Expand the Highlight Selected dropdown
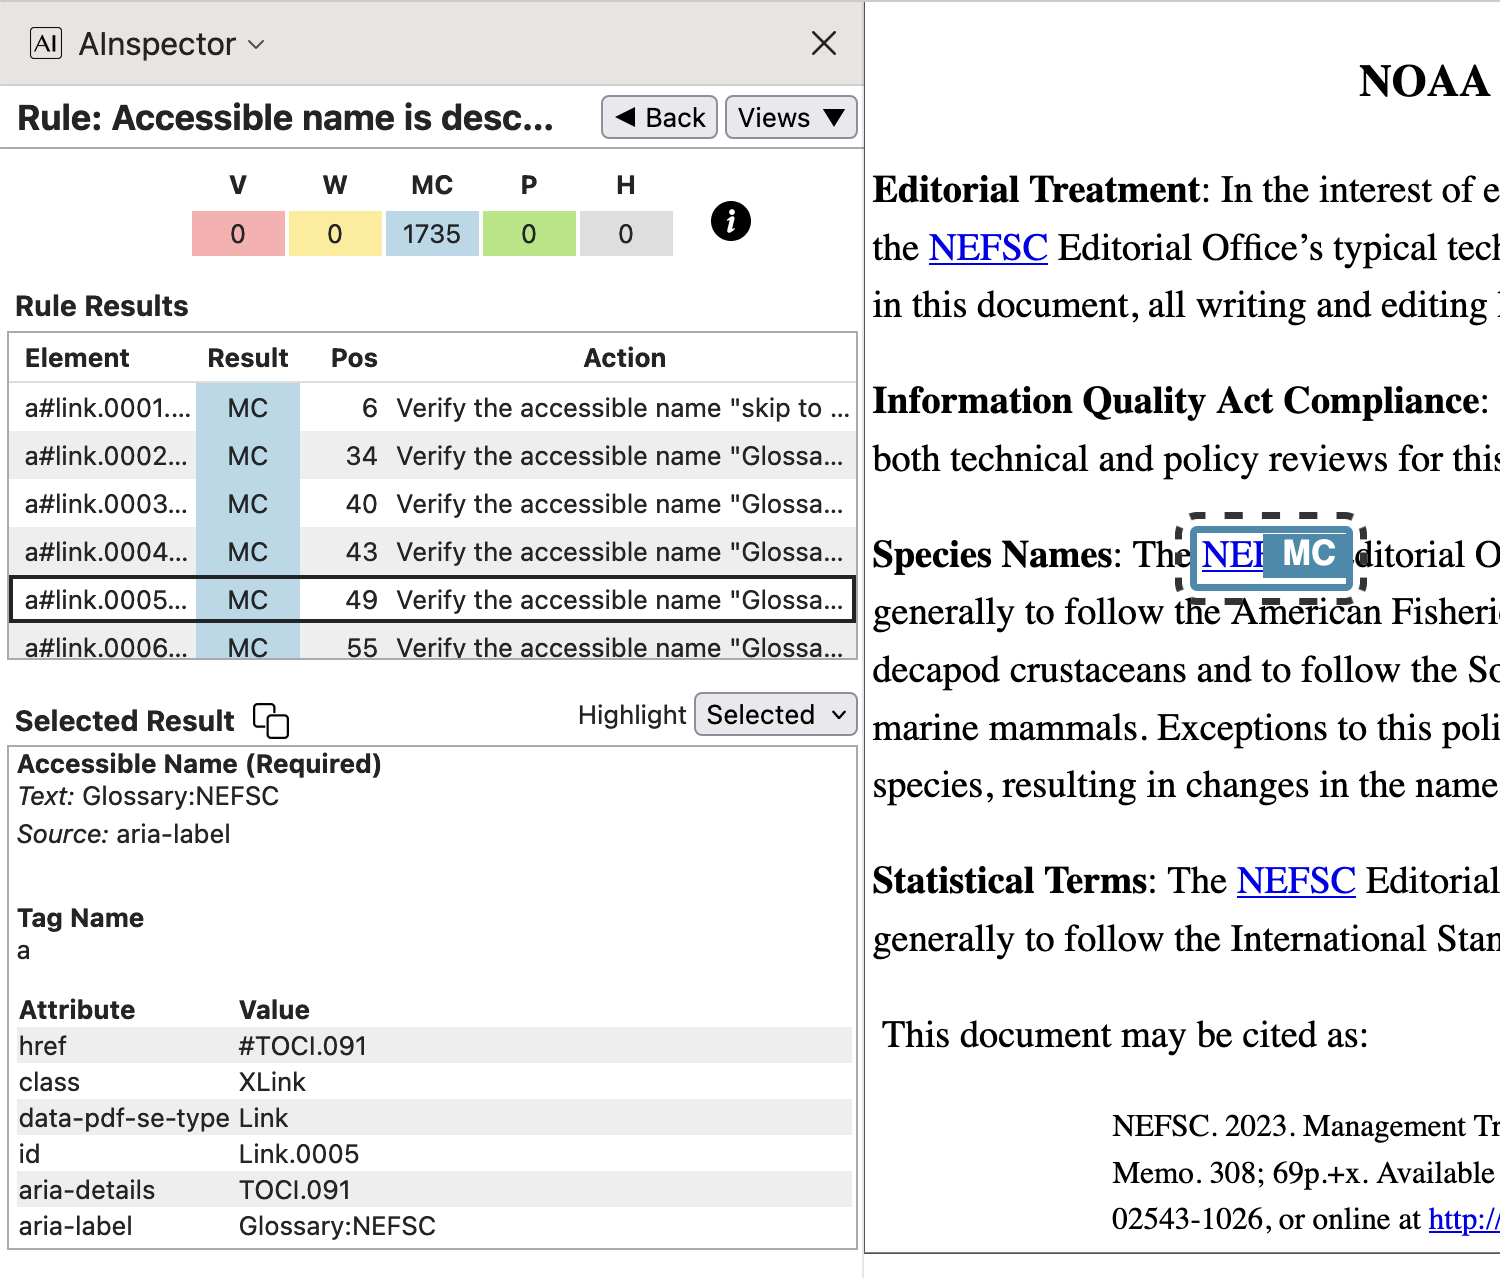This screenshot has height=1278, width=1500. click(775, 715)
